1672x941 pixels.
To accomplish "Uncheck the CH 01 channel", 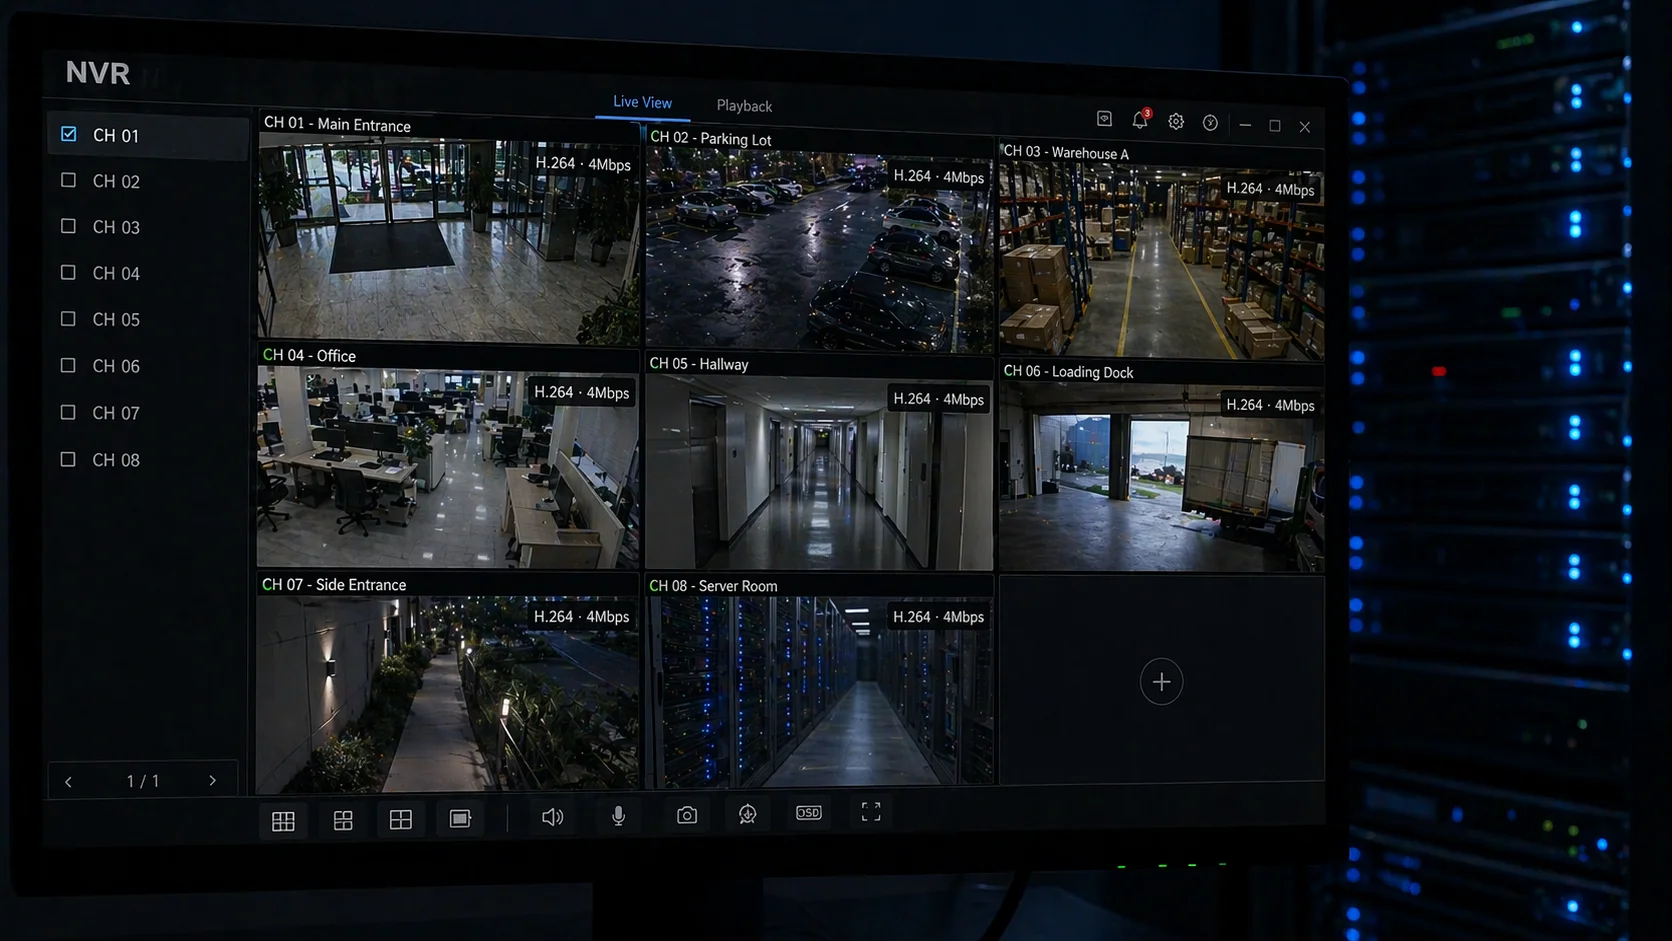I will (x=68, y=132).
